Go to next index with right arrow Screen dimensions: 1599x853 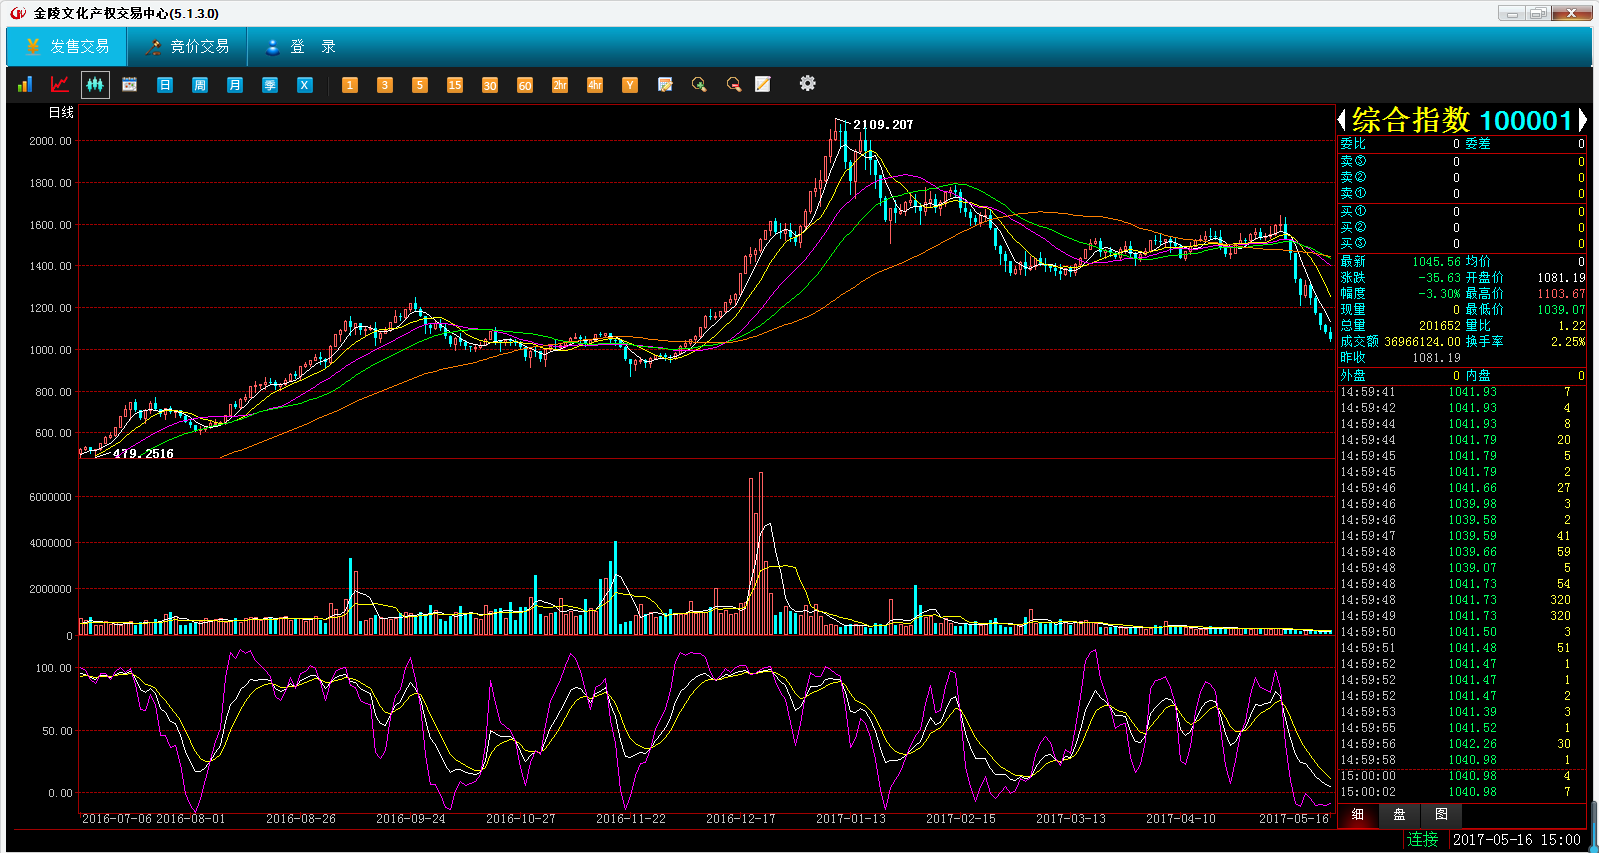tap(1582, 121)
